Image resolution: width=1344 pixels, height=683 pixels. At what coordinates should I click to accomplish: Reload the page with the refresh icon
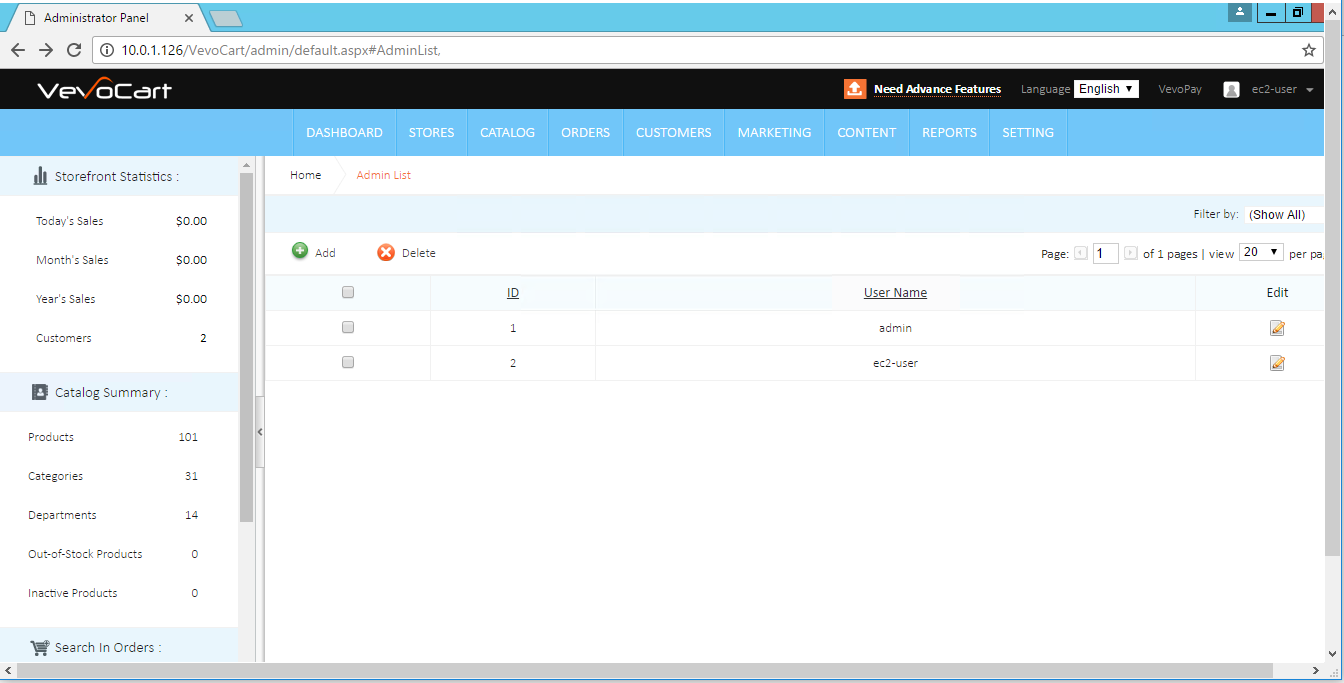pyautogui.click(x=74, y=50)
